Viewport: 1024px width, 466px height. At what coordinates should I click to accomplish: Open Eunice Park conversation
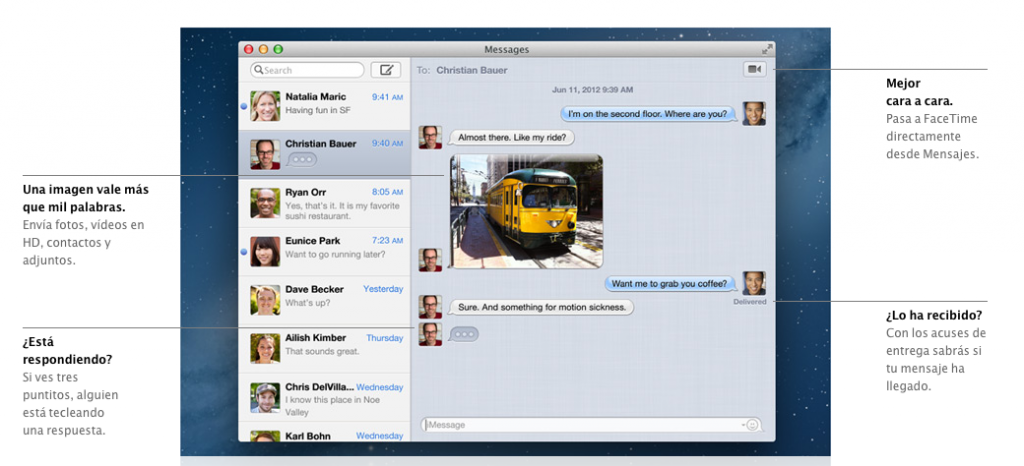pos(325,251)
